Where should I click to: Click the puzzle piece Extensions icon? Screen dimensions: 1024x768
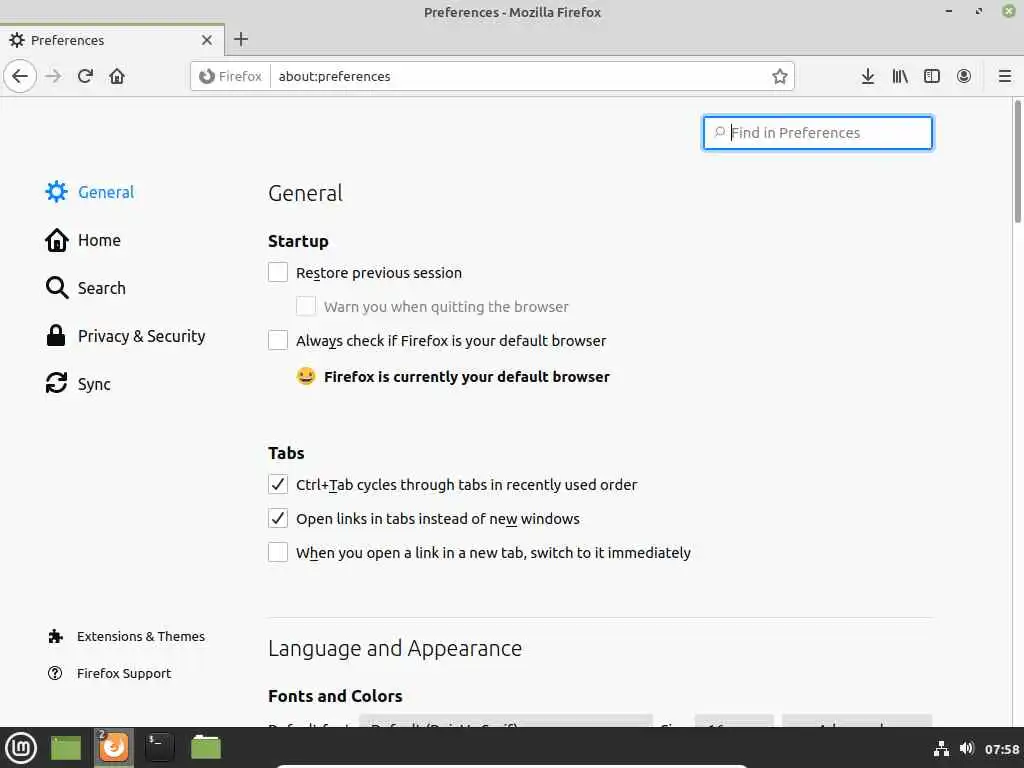point(56,636)
